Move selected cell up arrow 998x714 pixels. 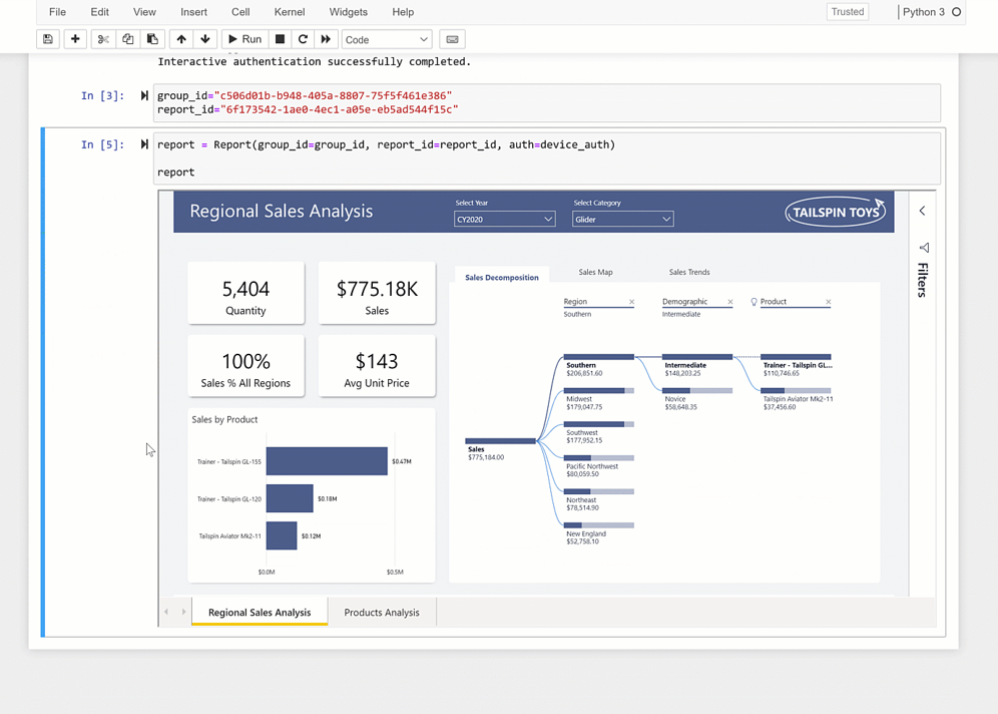(x=181, y=39)
